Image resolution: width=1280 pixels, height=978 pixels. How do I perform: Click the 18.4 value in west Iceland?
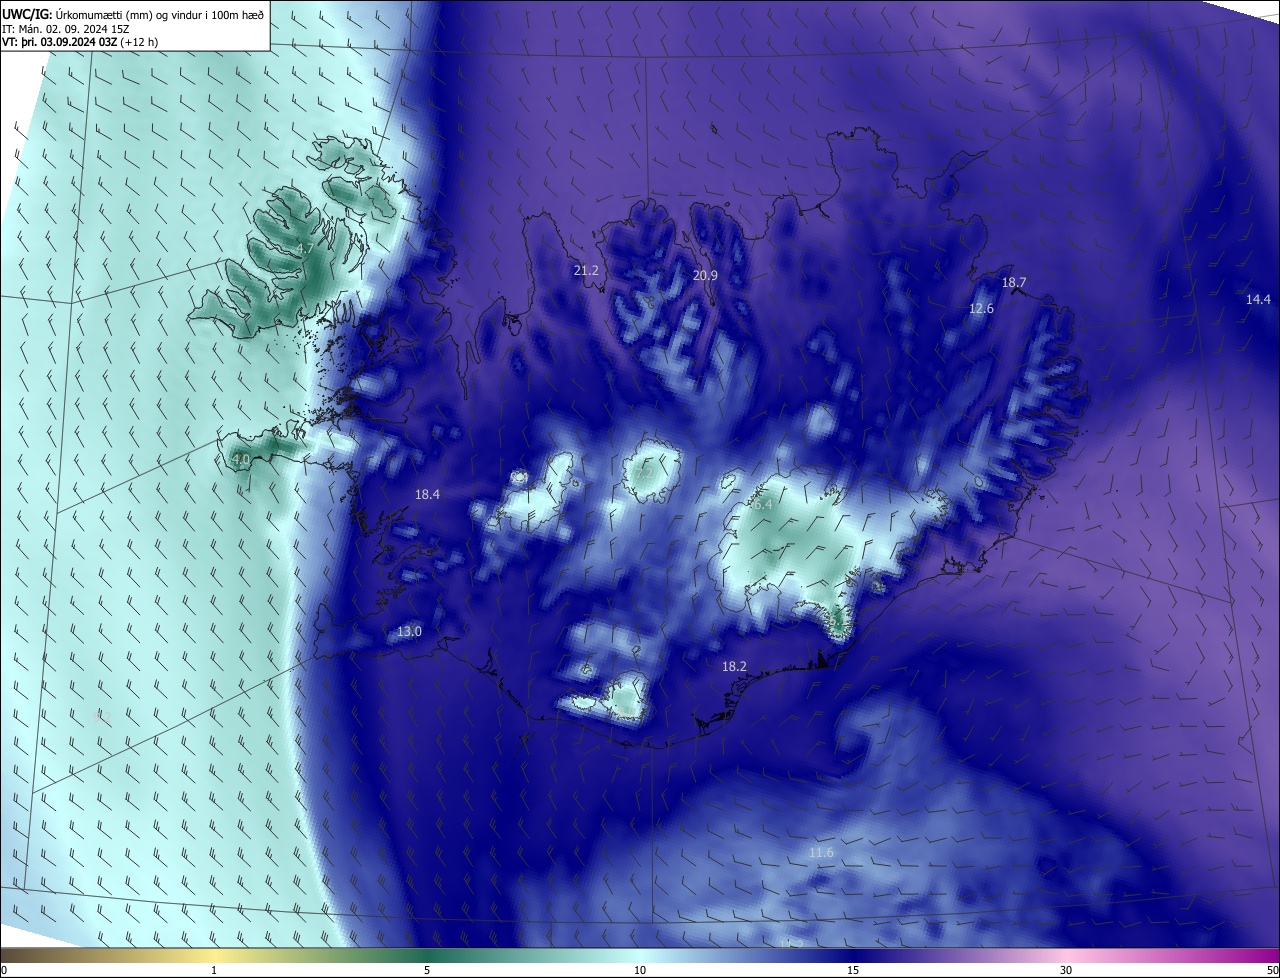427,495
